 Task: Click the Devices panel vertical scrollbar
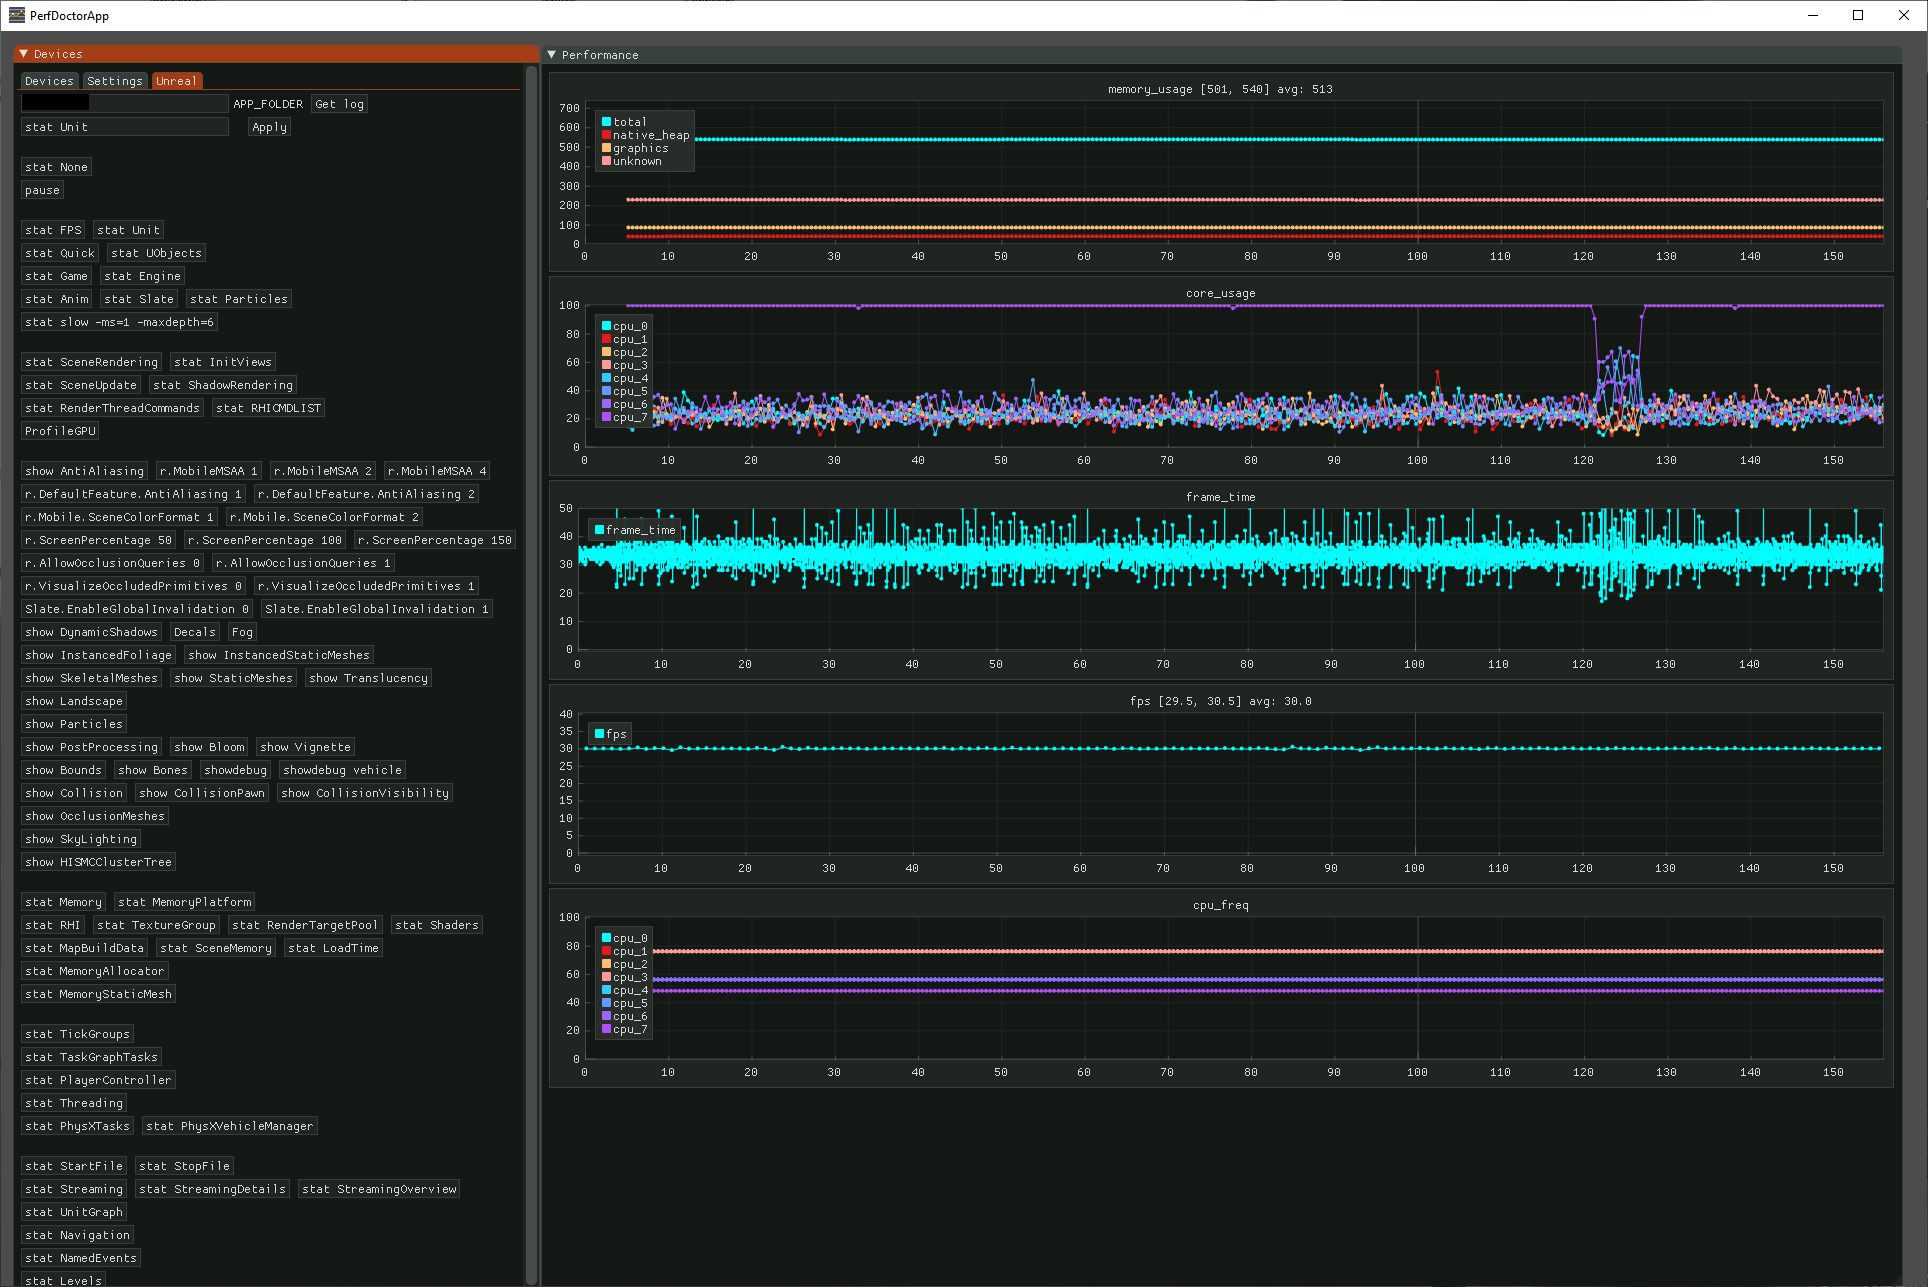(531, 675)
